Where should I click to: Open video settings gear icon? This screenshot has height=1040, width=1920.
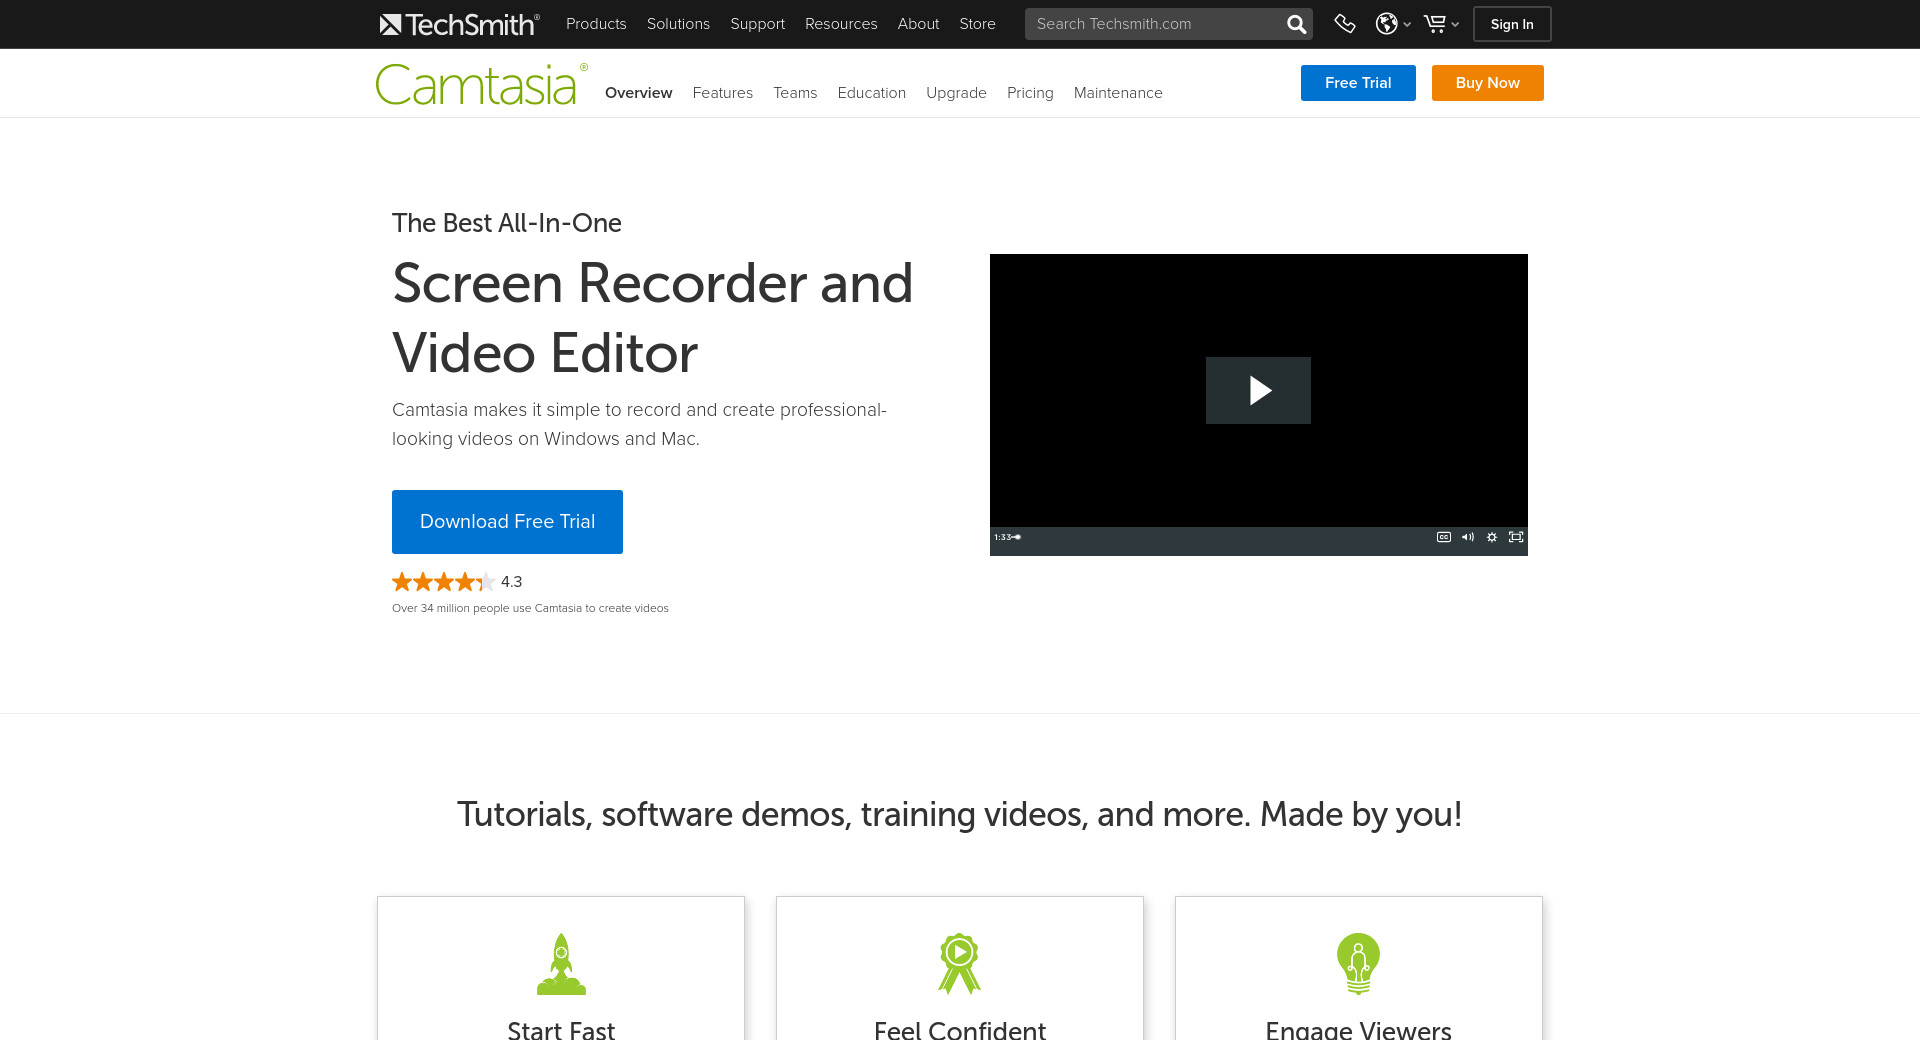1492,537
